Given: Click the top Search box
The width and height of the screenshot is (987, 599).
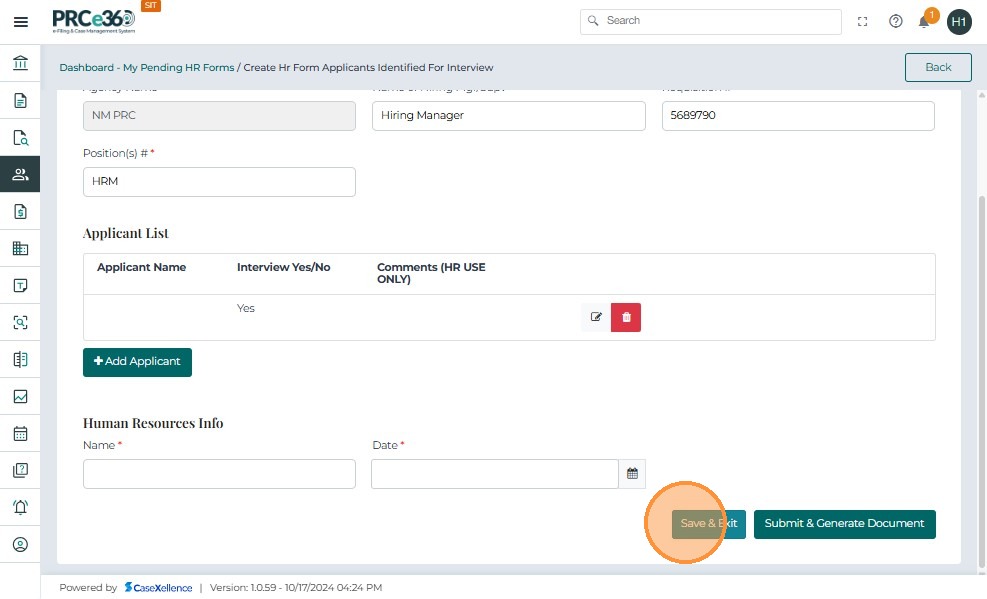Looking at the screenshot, I should click(x=711, y=21).
